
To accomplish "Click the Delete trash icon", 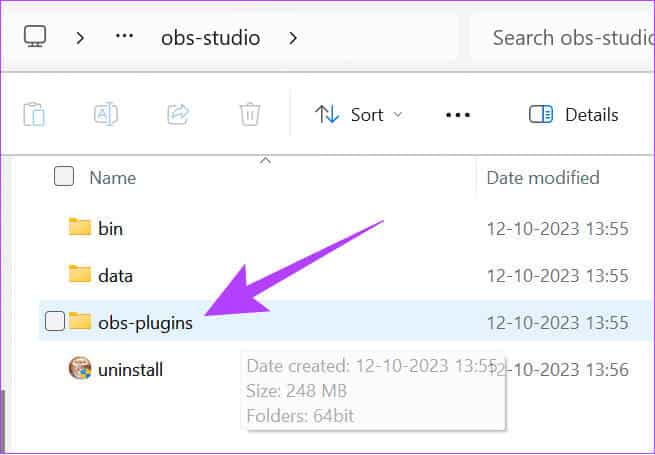I will click(x=250, y=114).
